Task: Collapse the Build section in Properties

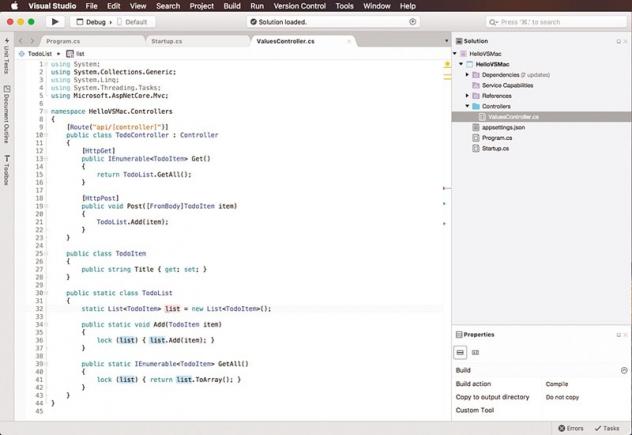Action: [x=624, y=370]
